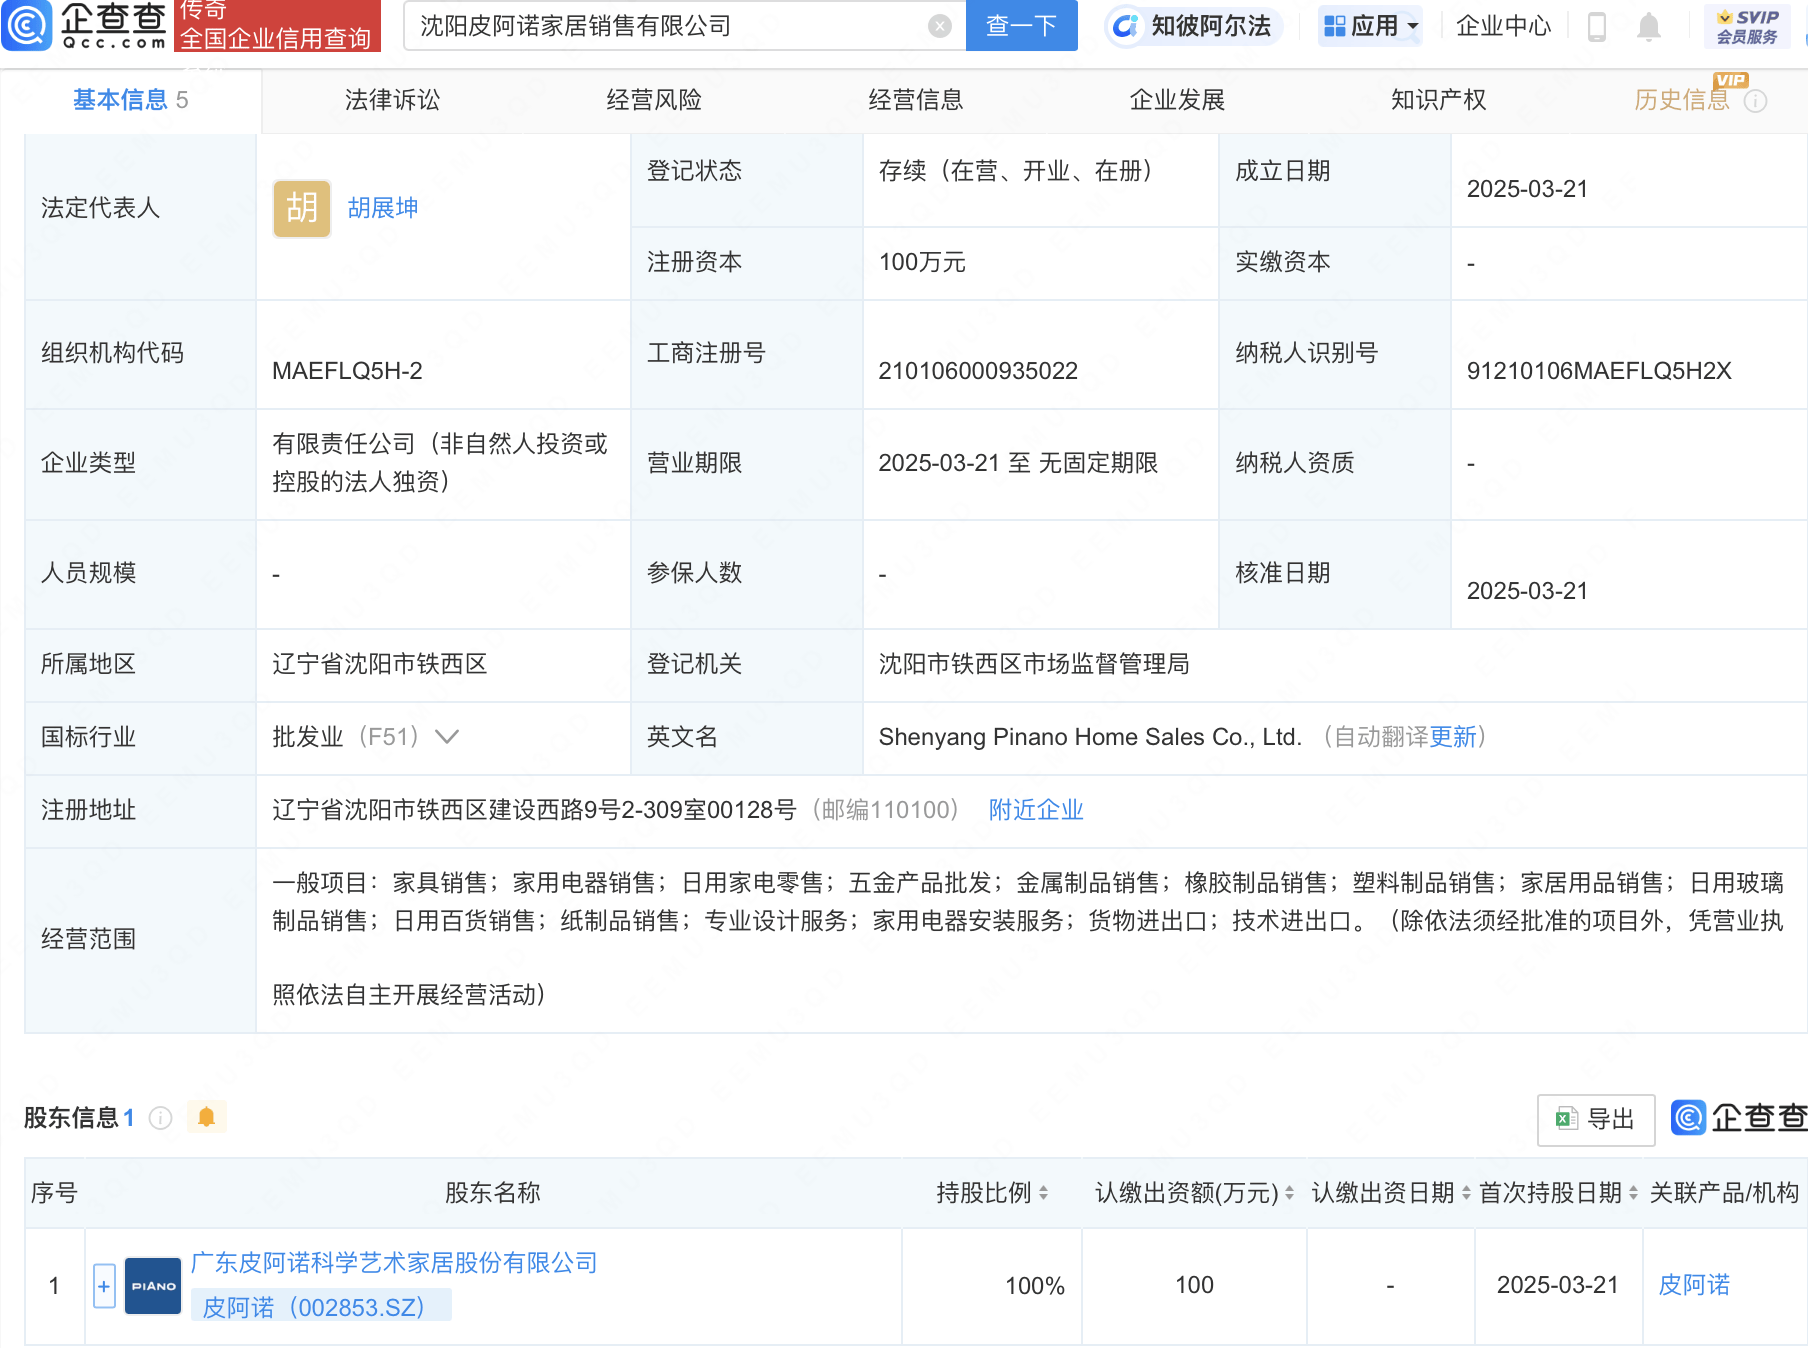The image size is (1808, 1348).
Task: Open SVIP 会员服务
Action: (x=1747, y=27)
